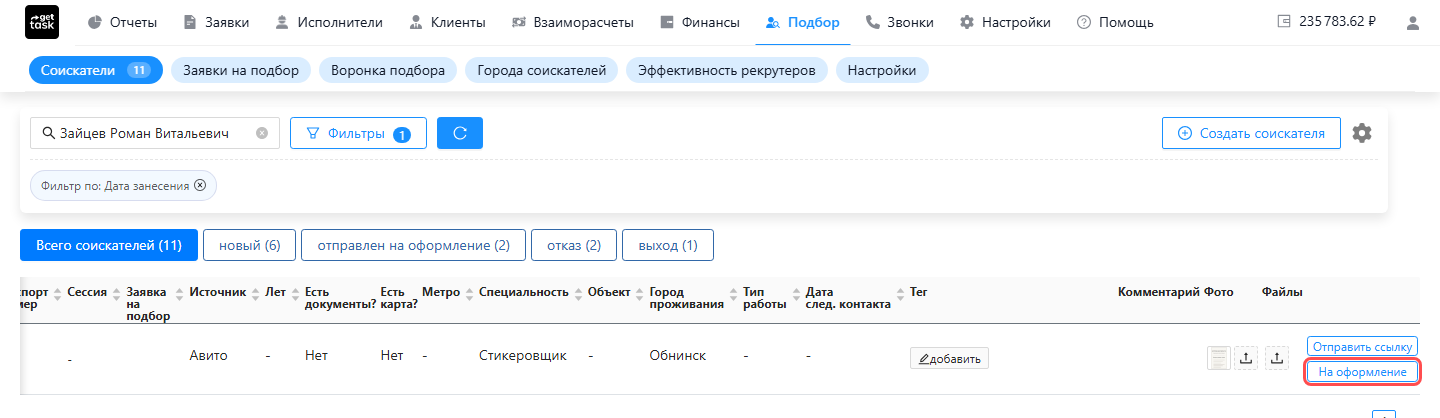Image resolution: width=1440 pixels, height=418 pixels.
Task: Click the photo upload icon
Action: coord(1246,357)
